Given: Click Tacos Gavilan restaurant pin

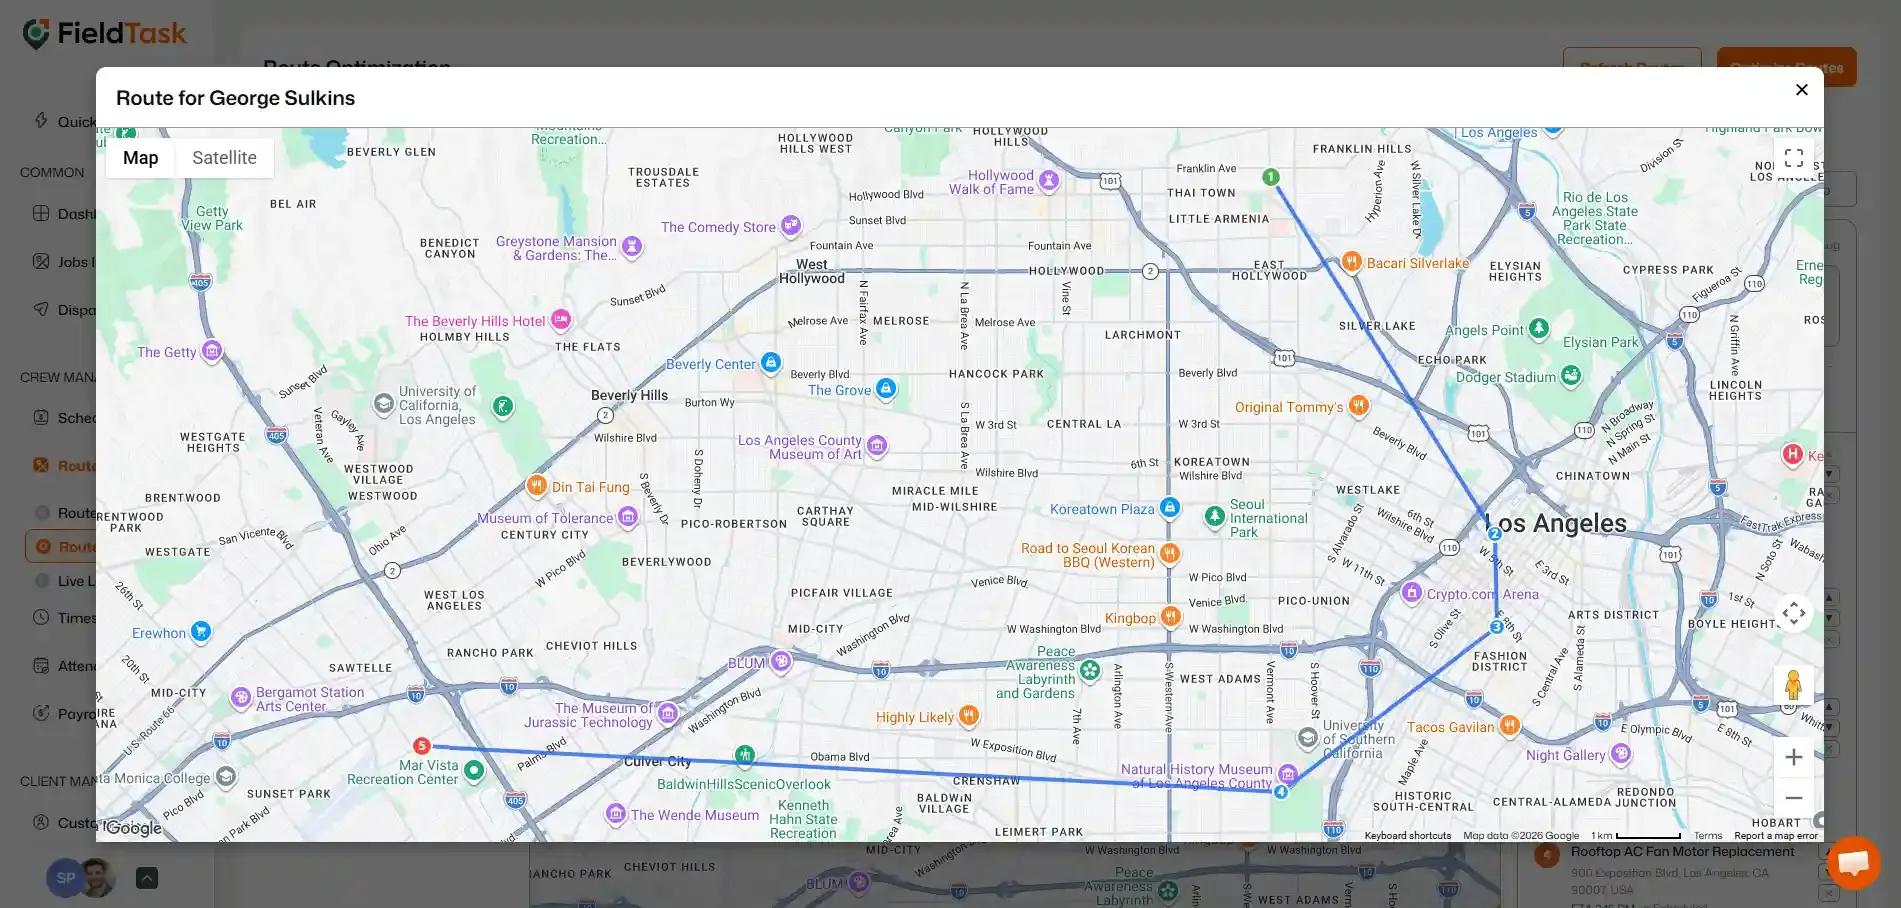Looking at the screenshot, I should tap(1509, 726).
